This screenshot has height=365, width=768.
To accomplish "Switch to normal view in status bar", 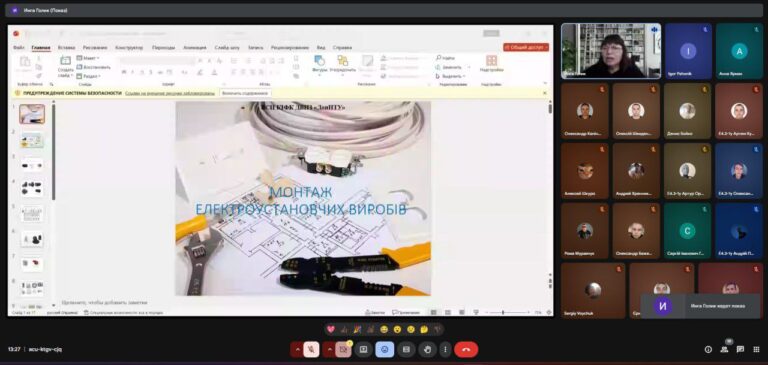I will pyautogui.click(x=433, y=312).
